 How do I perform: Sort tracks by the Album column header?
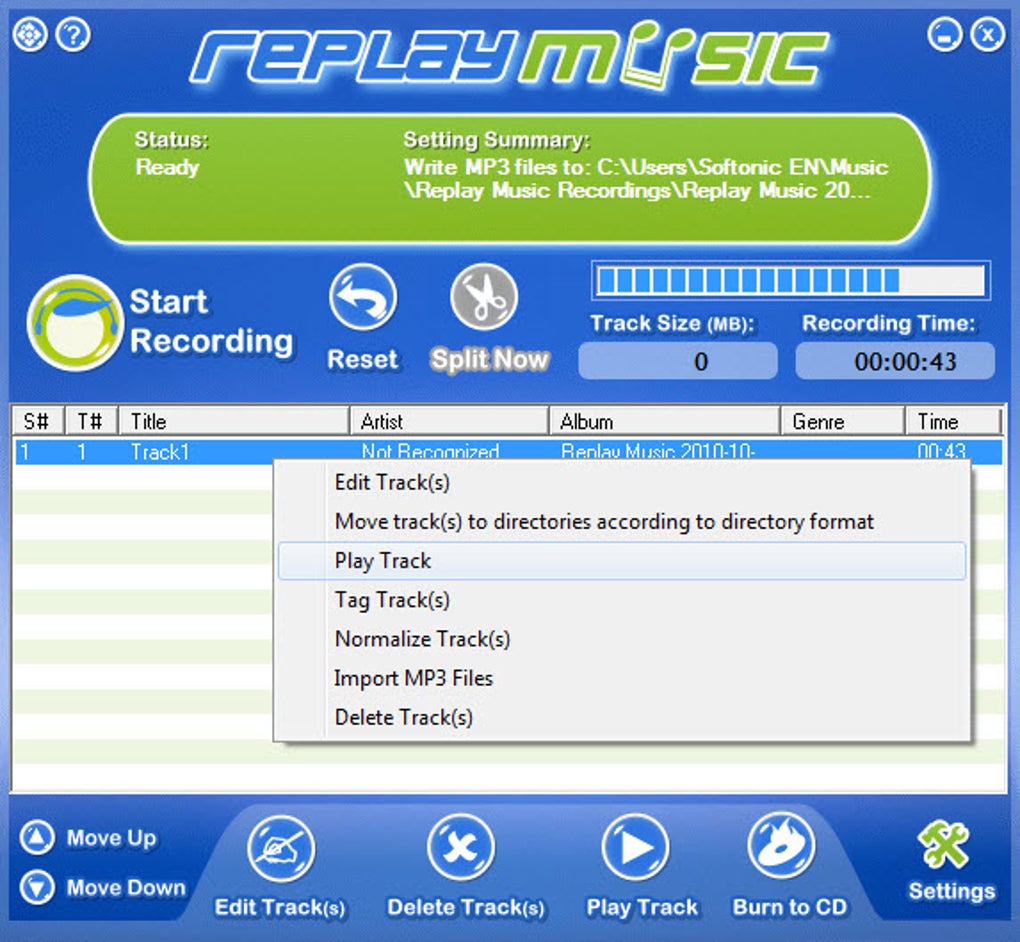[x=665, y=422]
